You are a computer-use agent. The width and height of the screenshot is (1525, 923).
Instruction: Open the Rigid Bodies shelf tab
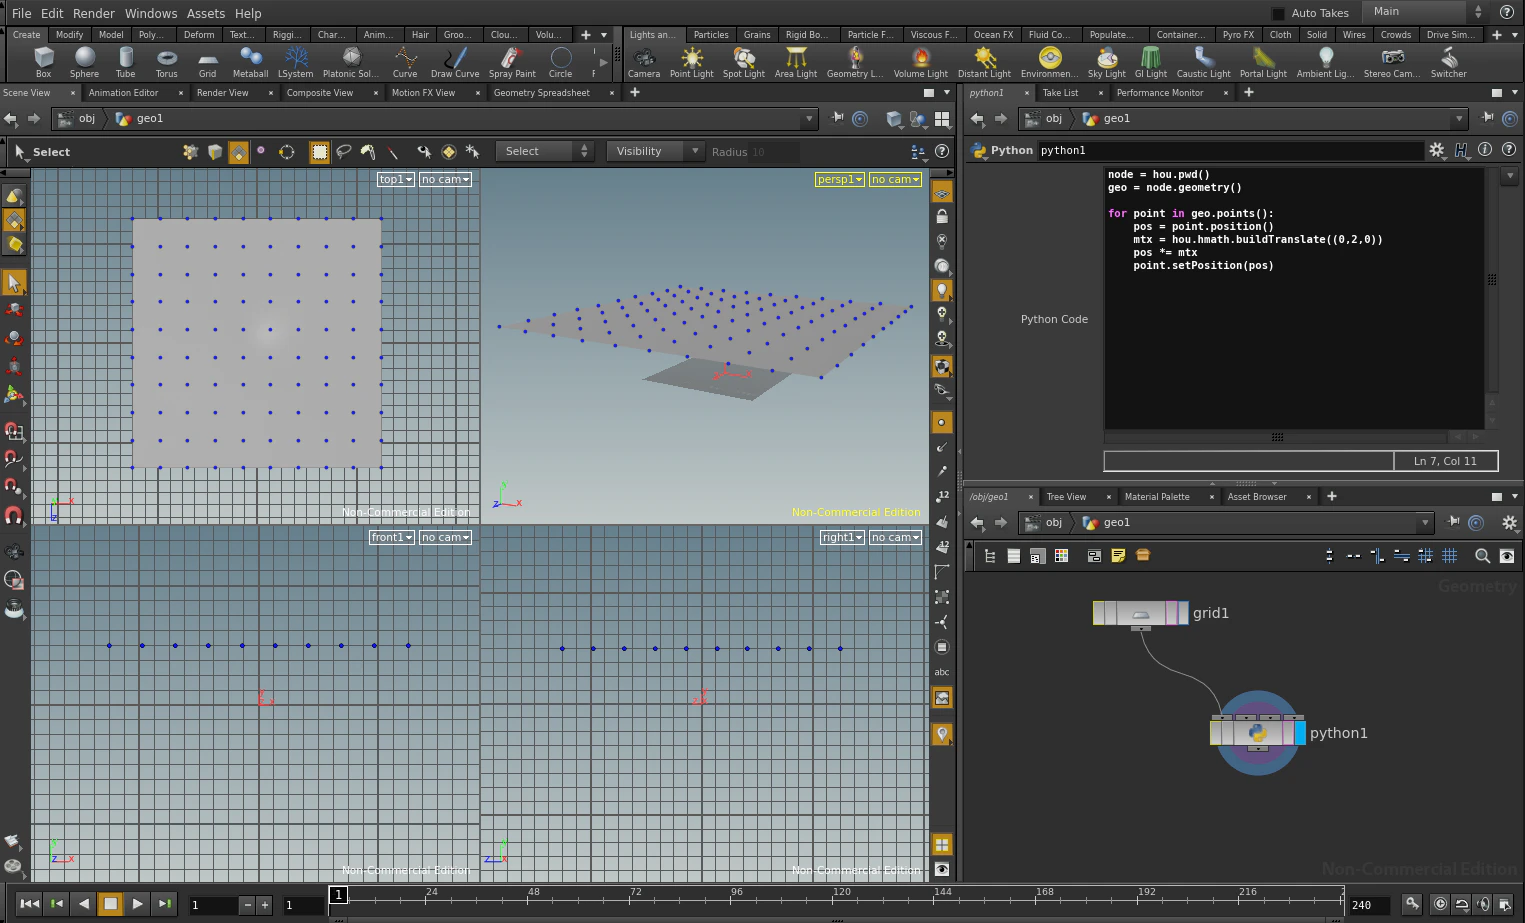pyautogui.click(x=807, y=35)
